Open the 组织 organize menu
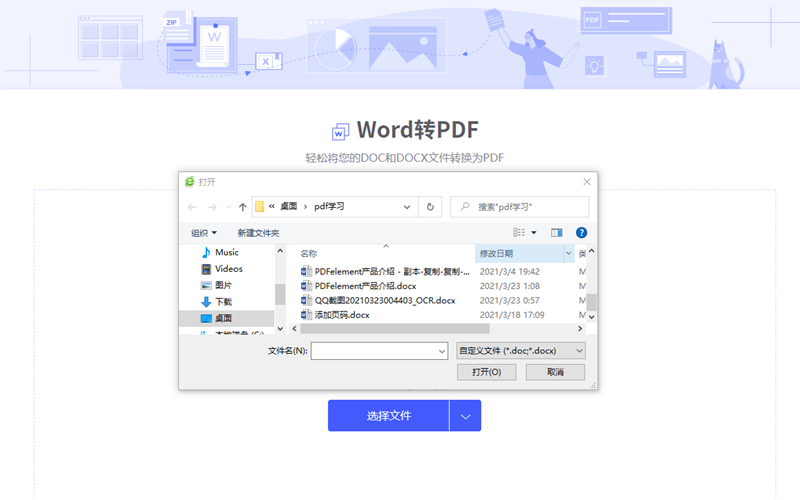 pos(204,233)
